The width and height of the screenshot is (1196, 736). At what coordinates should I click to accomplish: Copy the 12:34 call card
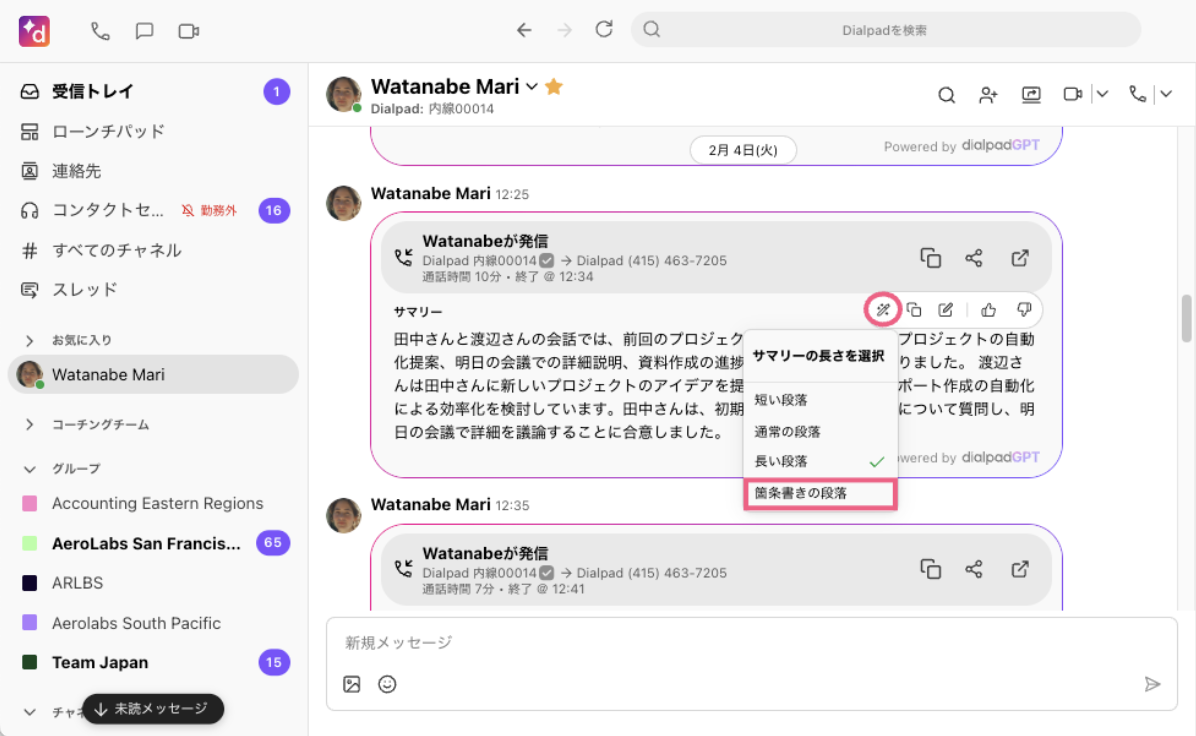pos(931,259)
